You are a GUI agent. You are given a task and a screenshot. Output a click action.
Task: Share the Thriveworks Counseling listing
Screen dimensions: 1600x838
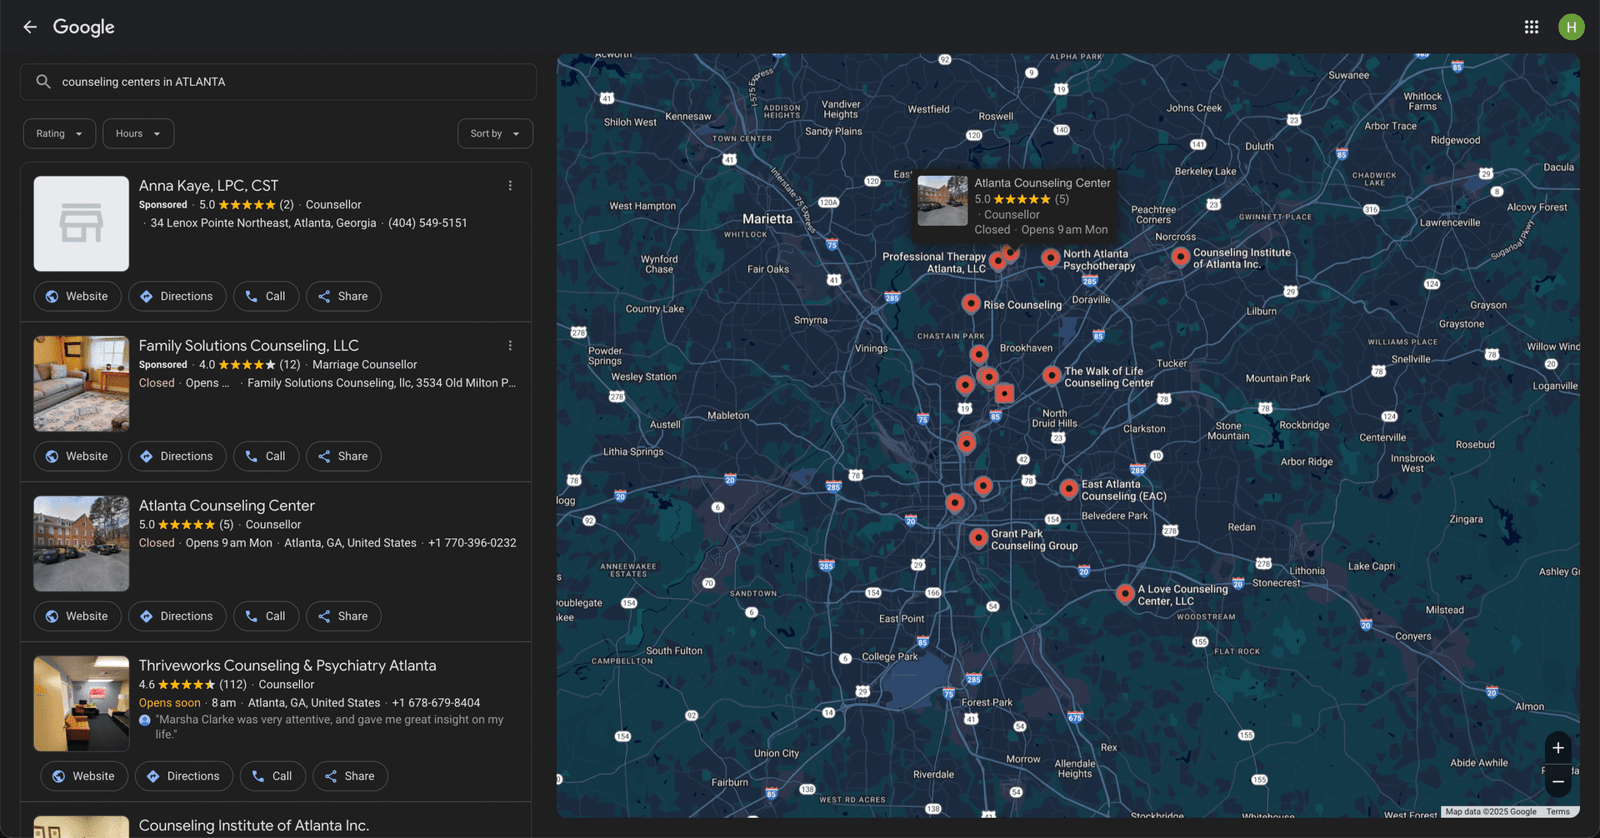tap(350, 776)
